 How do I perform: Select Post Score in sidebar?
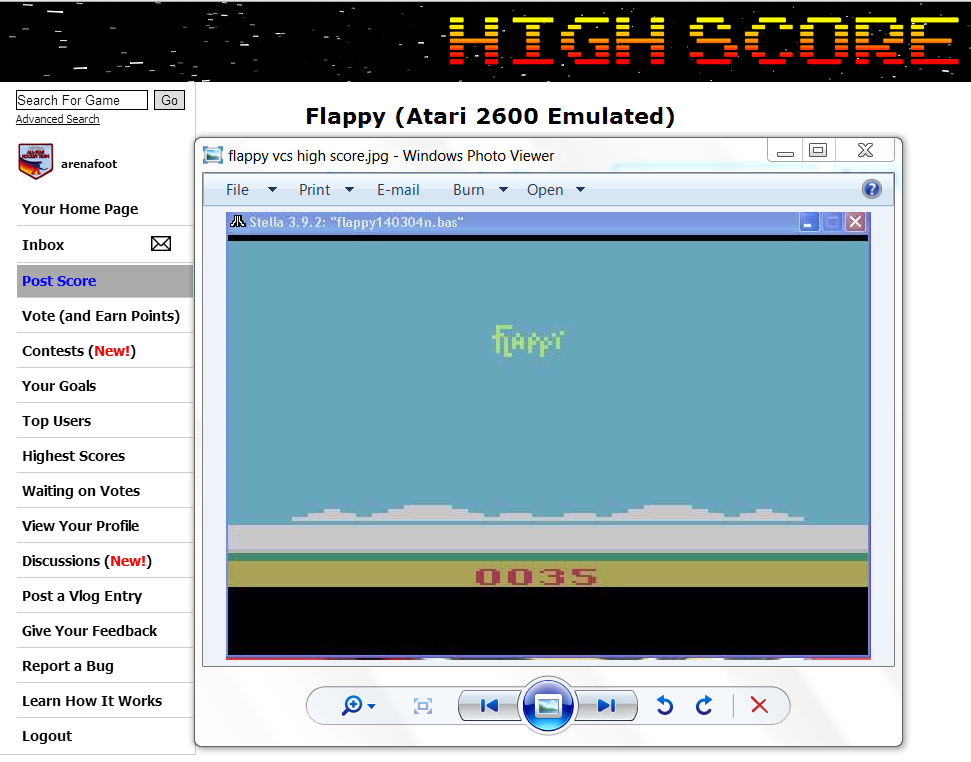(59, 281)
